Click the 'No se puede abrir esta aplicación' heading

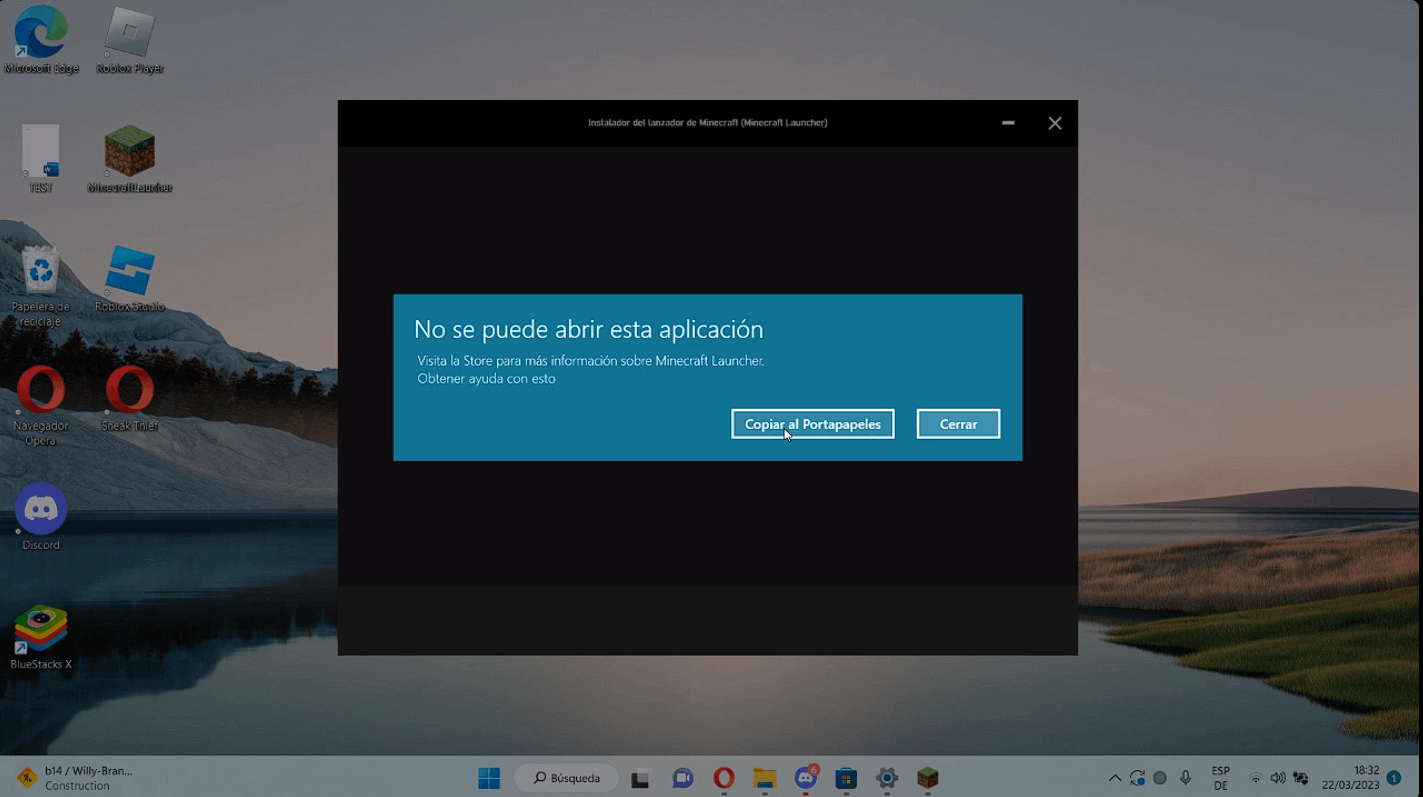[x=588, y=329]
